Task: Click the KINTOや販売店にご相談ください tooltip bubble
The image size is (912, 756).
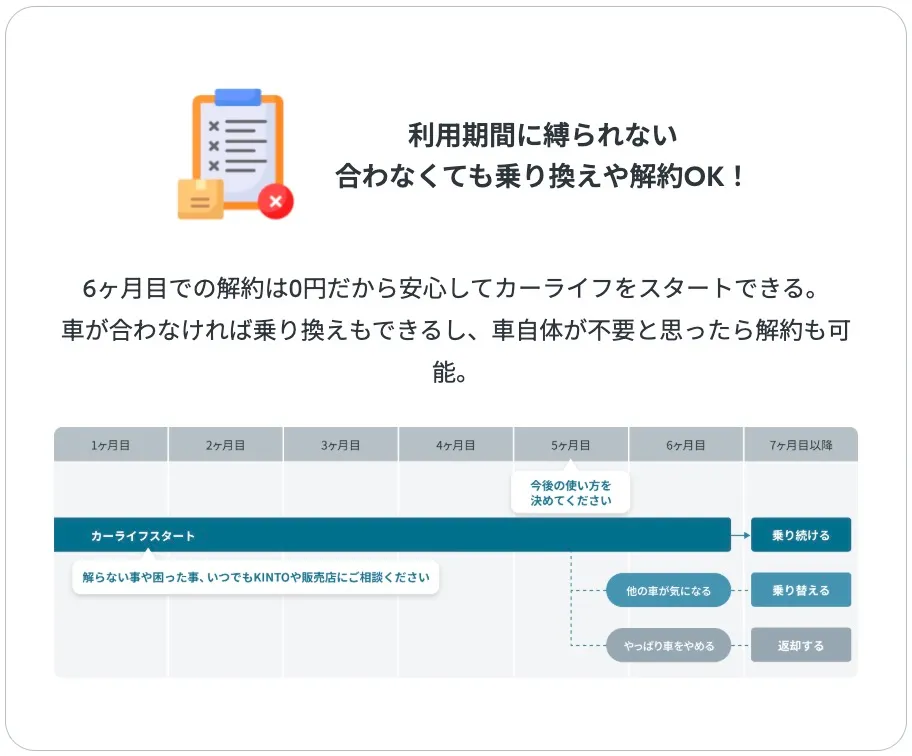Action: pos(256,577)
